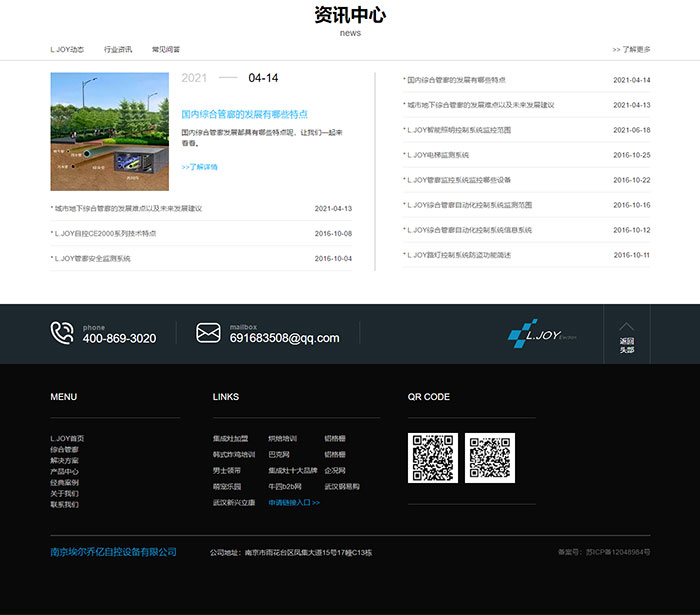Open the L.JOY动态 tab
The height and width of the screenshot is (615, 700).
coord(67,49)
